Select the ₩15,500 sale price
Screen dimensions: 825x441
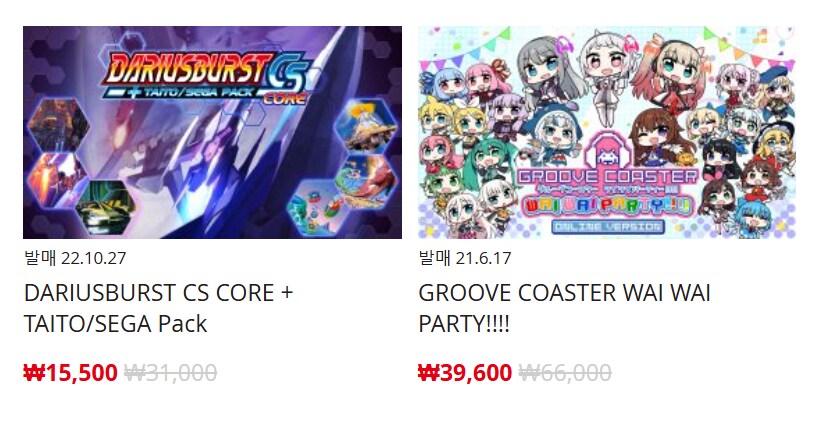[71, 373]
